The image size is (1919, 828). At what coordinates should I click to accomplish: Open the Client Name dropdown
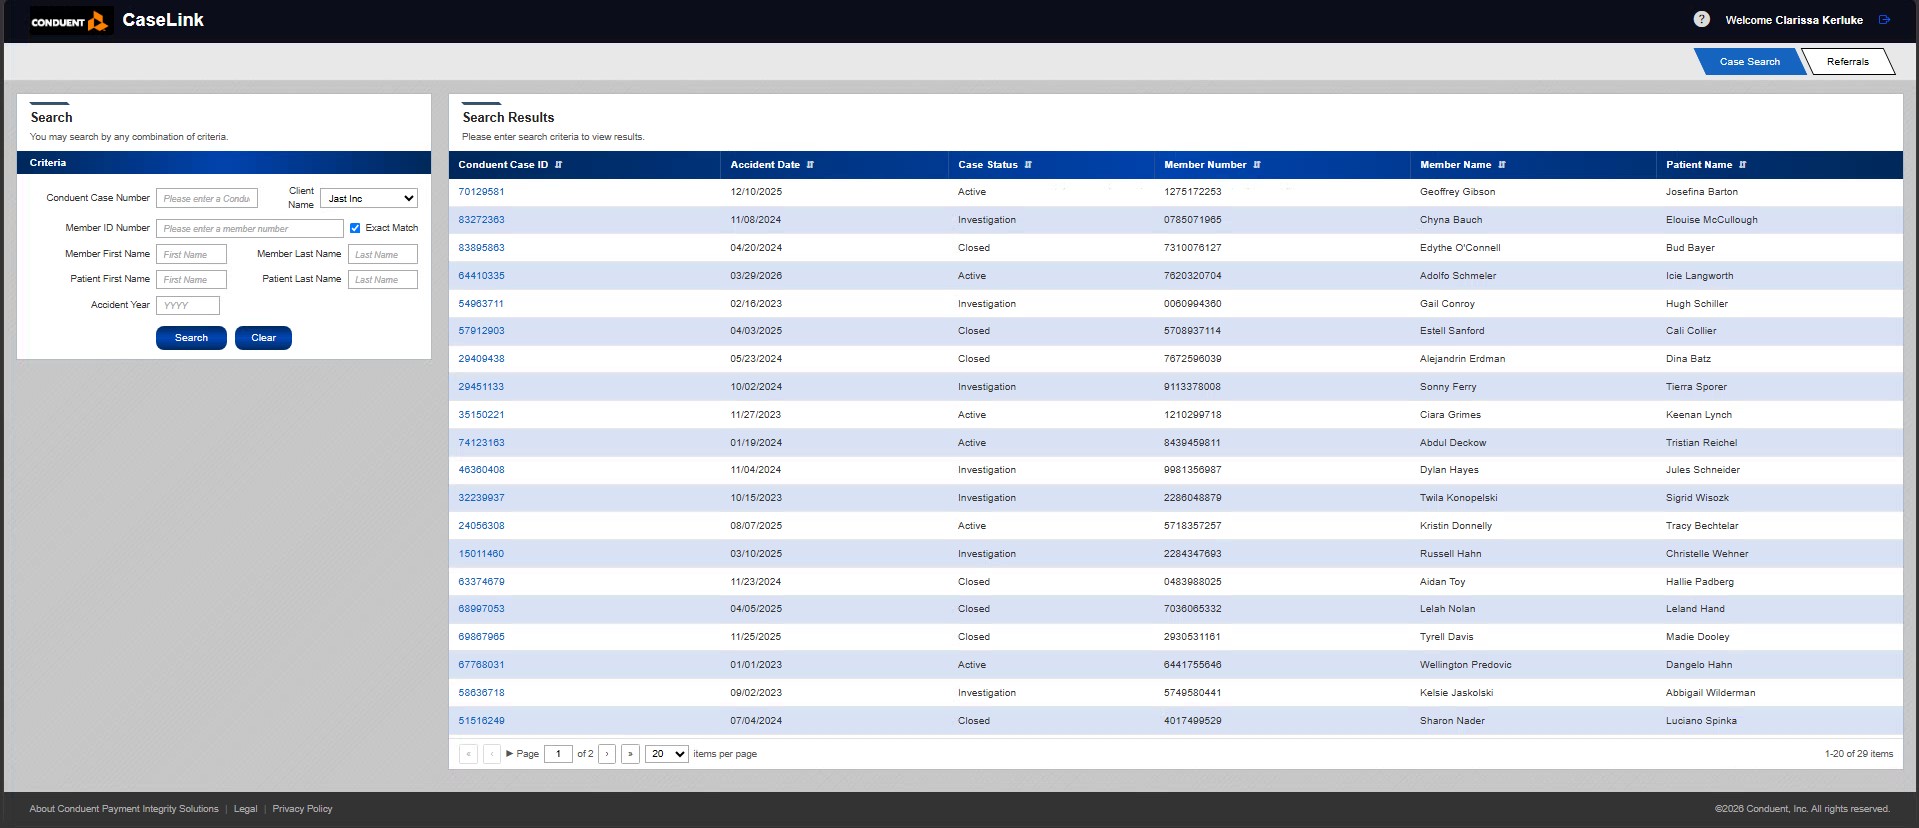(369, 198)
